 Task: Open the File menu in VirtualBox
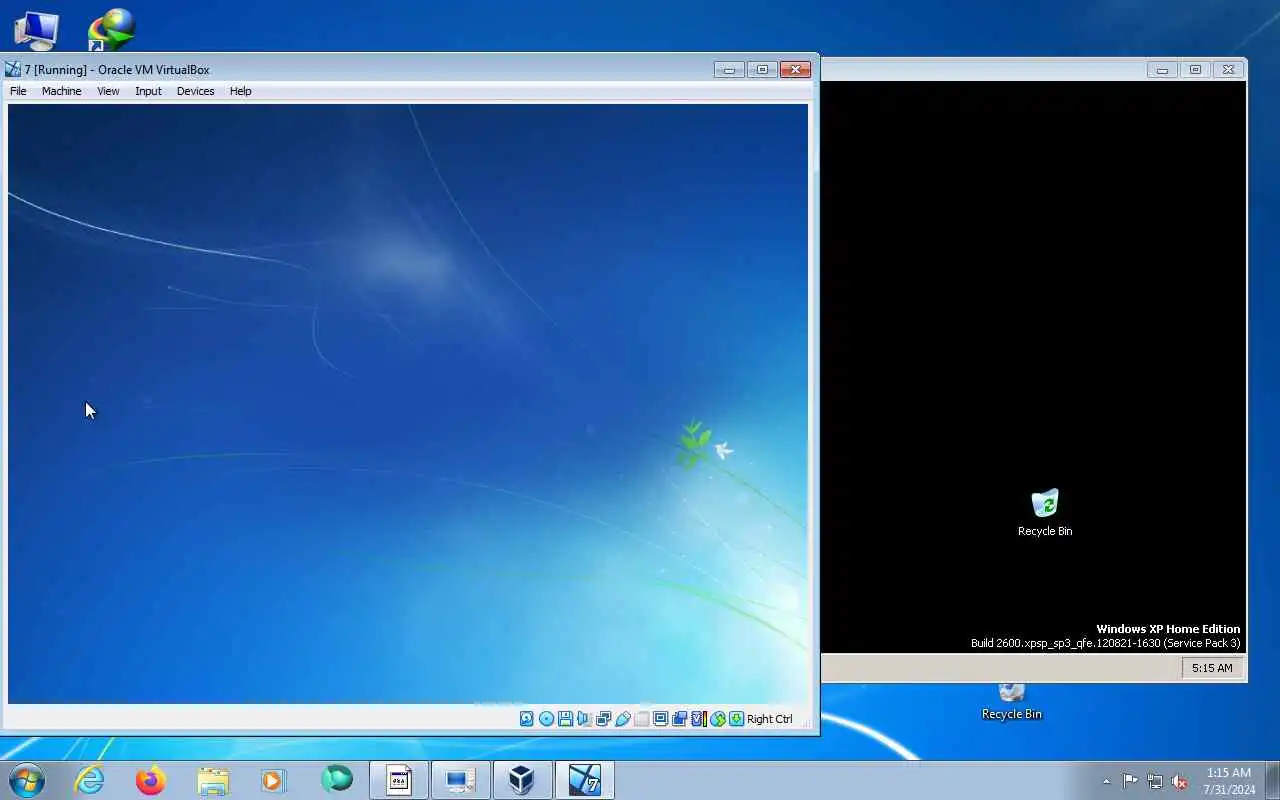pyautogui.click(x=18, y=91)
